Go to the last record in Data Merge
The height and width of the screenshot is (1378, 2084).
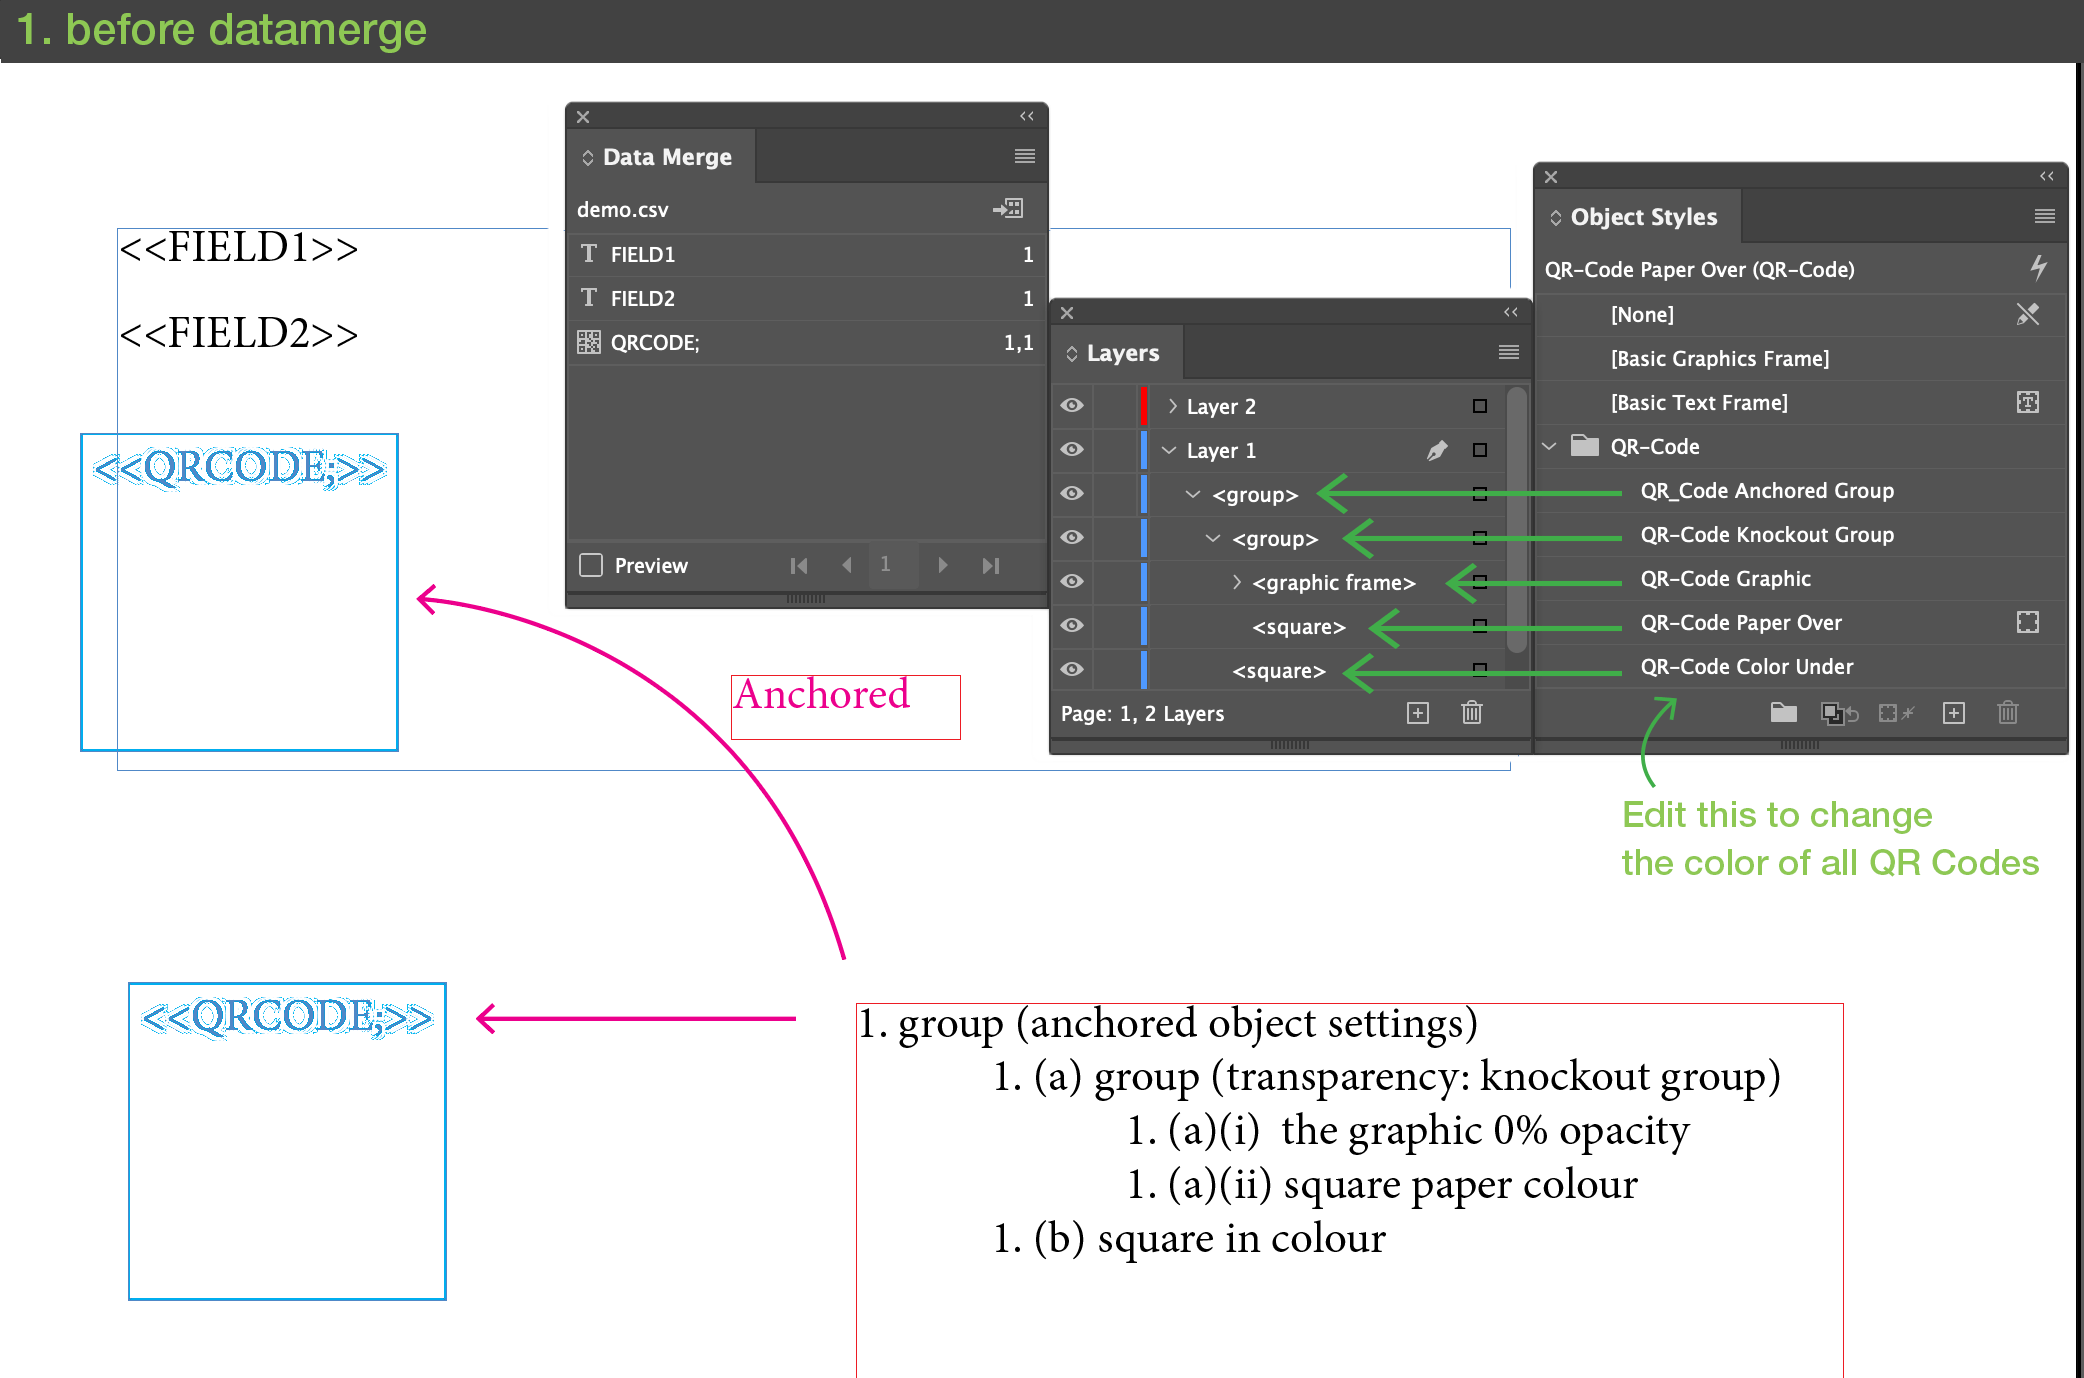tap(990, 566)
